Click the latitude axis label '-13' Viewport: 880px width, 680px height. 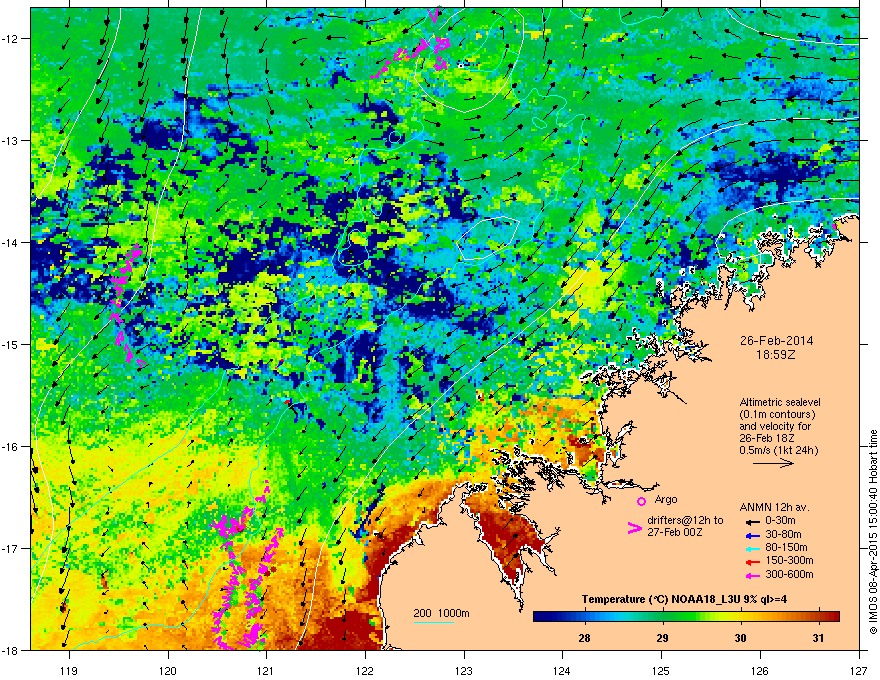pos(11,140)
